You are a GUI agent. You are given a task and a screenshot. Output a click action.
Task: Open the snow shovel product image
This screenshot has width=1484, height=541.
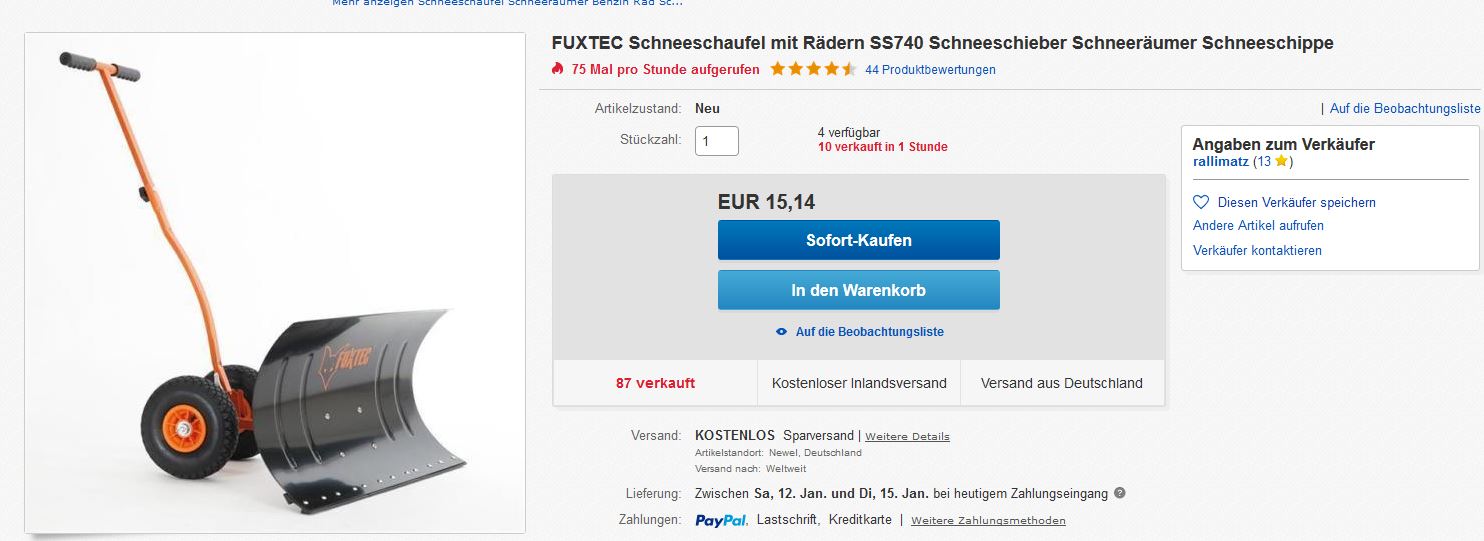point(275,283)
